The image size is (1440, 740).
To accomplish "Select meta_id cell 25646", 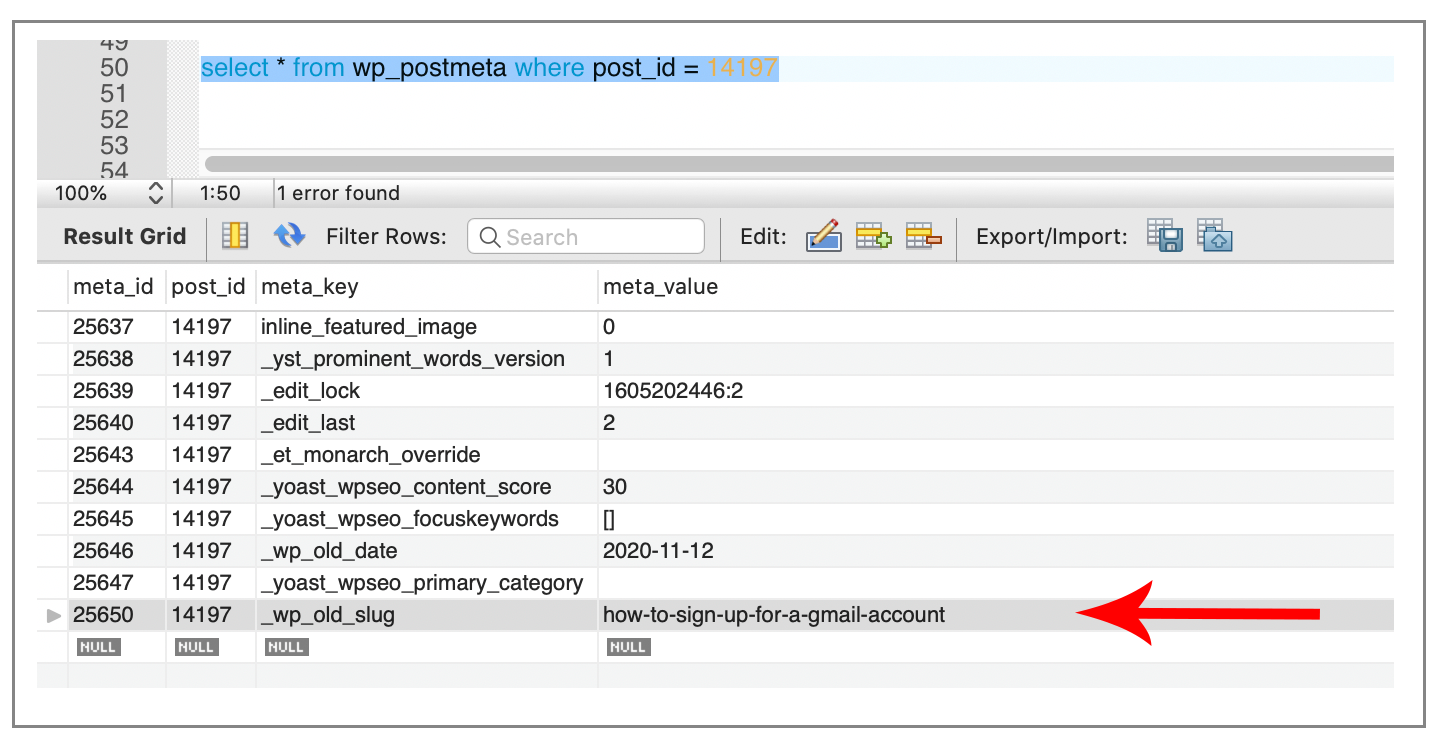I will click(x=116, y=551).
